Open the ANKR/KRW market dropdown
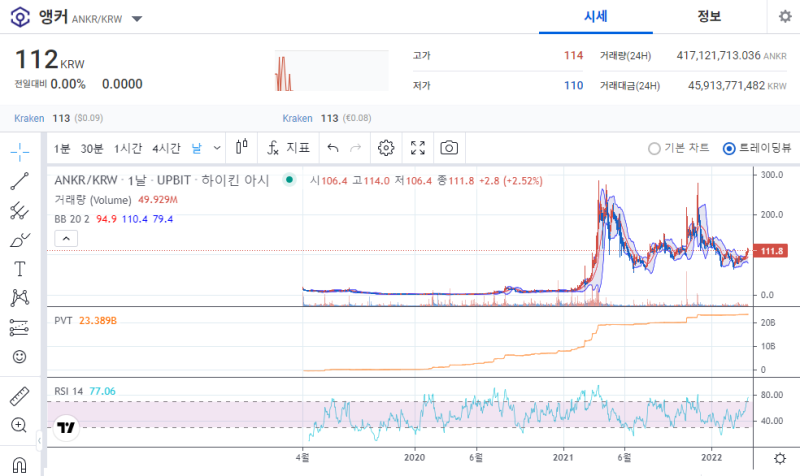Image resolution: width=800 pixels, height=476 pixels. pos(137,19)
